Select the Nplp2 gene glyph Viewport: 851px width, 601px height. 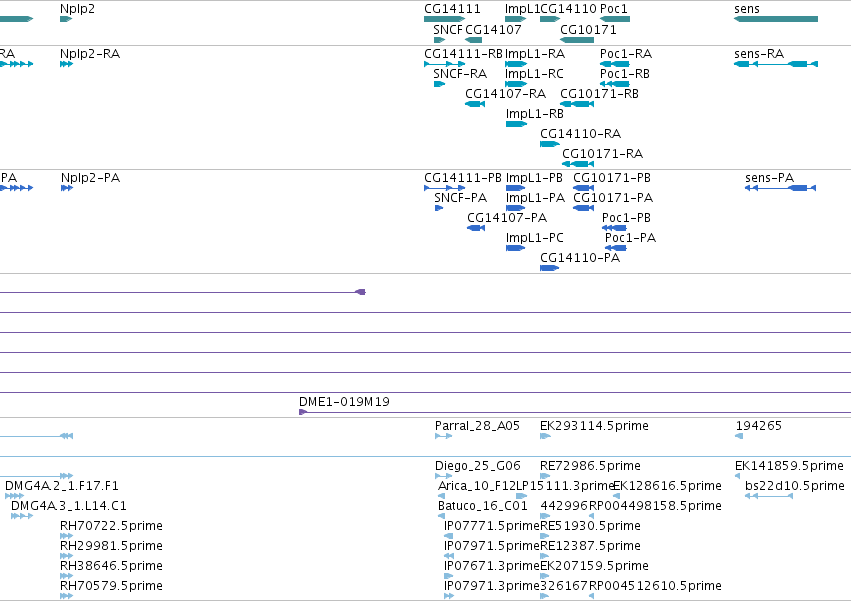[66, 19]
